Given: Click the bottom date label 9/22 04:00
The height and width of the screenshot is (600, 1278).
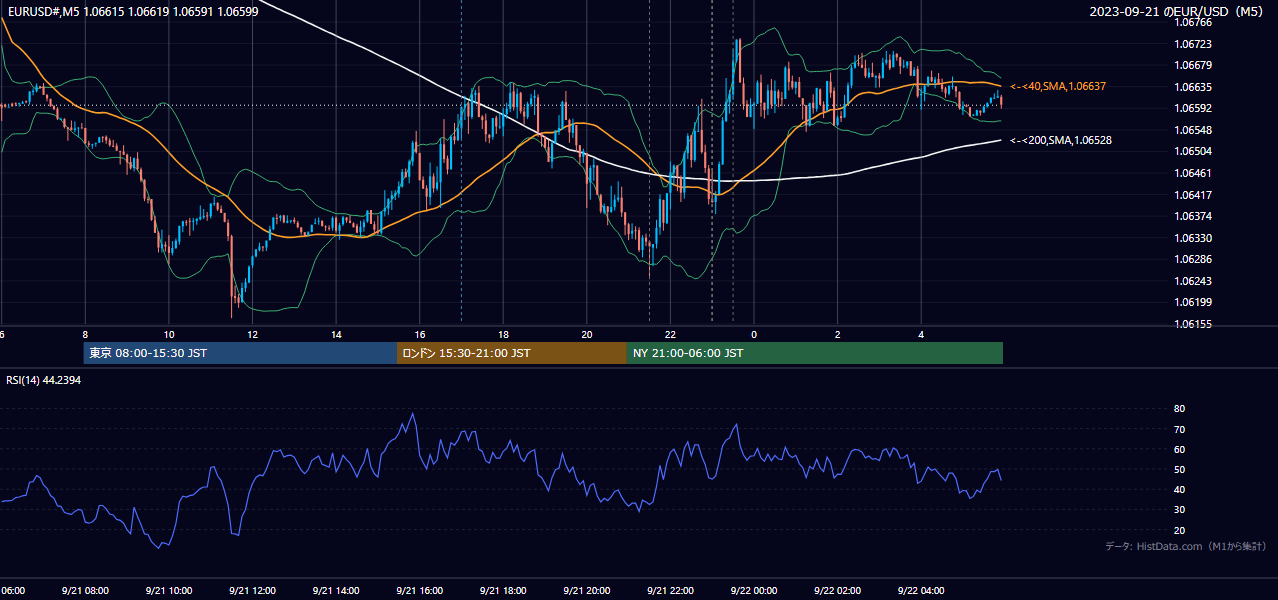Looking at the screenshot, I should click(921, 590).
